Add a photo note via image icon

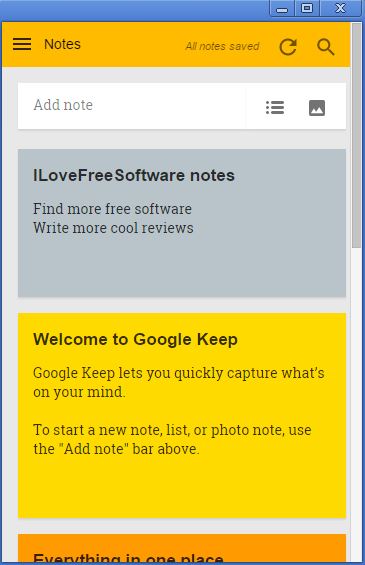317,107
